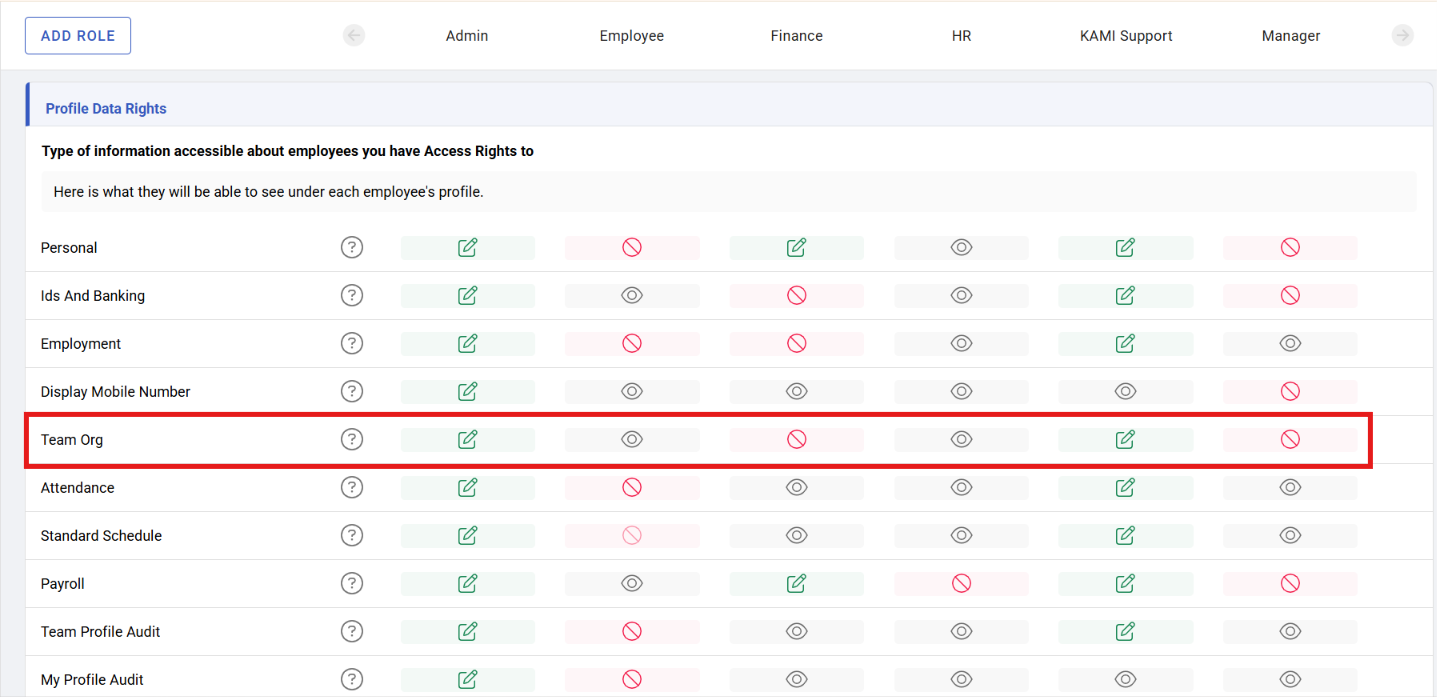Select the Finance role column header
The width and height of the screenshot is (1437, 697).
[x=797, y=36]
